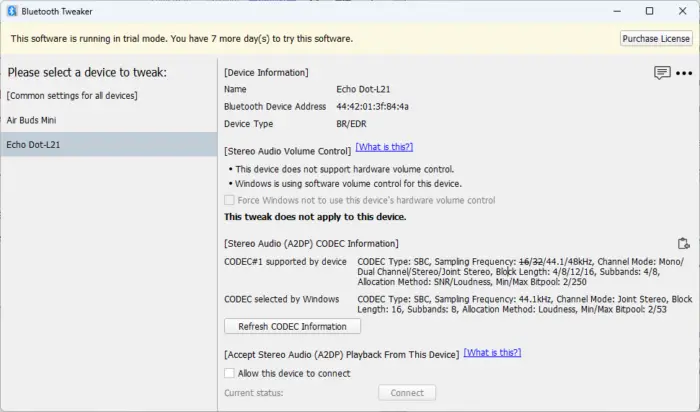700x412 pixels.
Task: Click This tweak does not apply text
Action: click(315, 217)
